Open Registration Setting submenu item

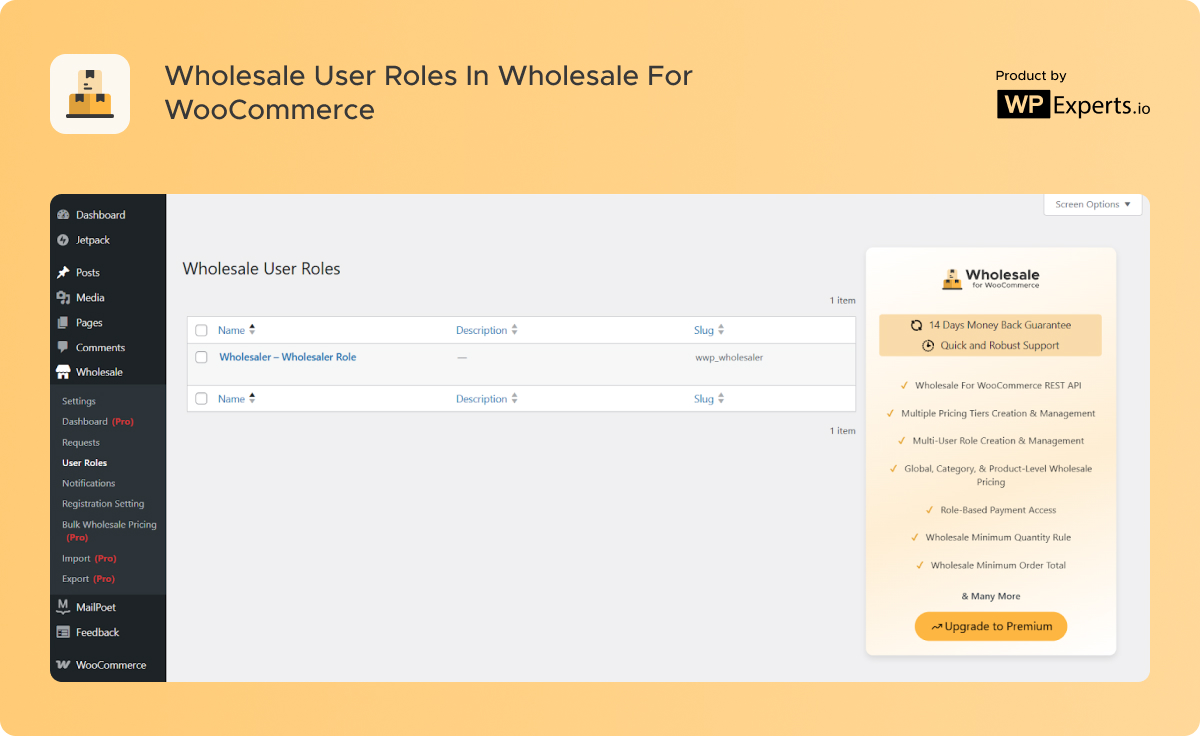103,504
